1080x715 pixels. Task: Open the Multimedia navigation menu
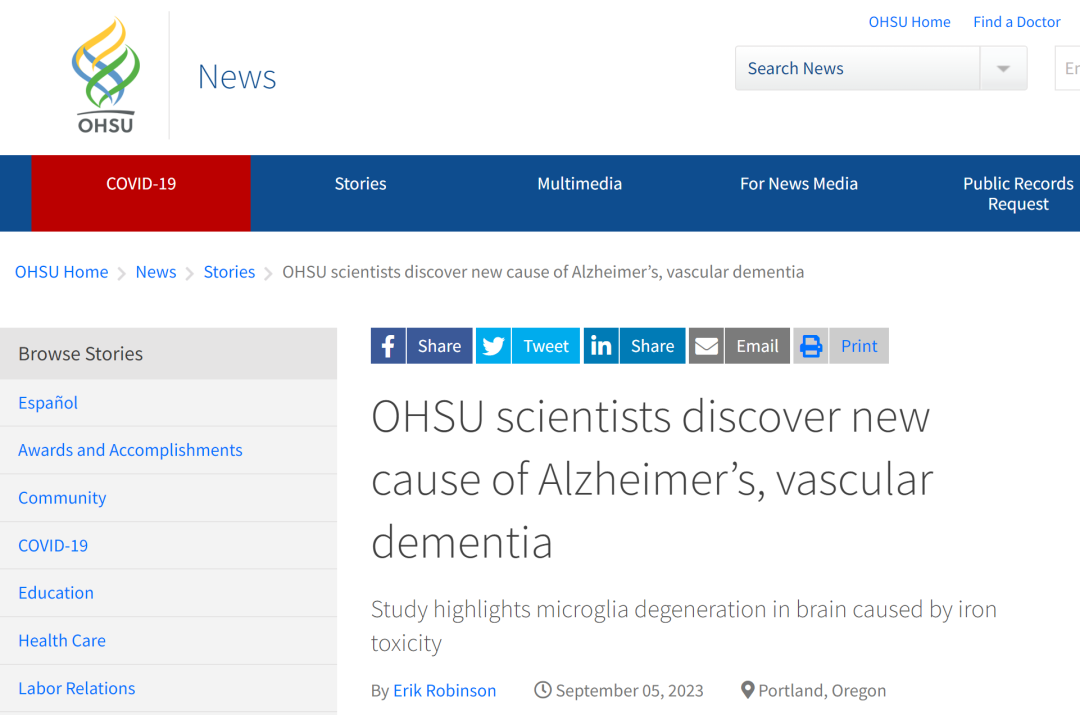579,184
